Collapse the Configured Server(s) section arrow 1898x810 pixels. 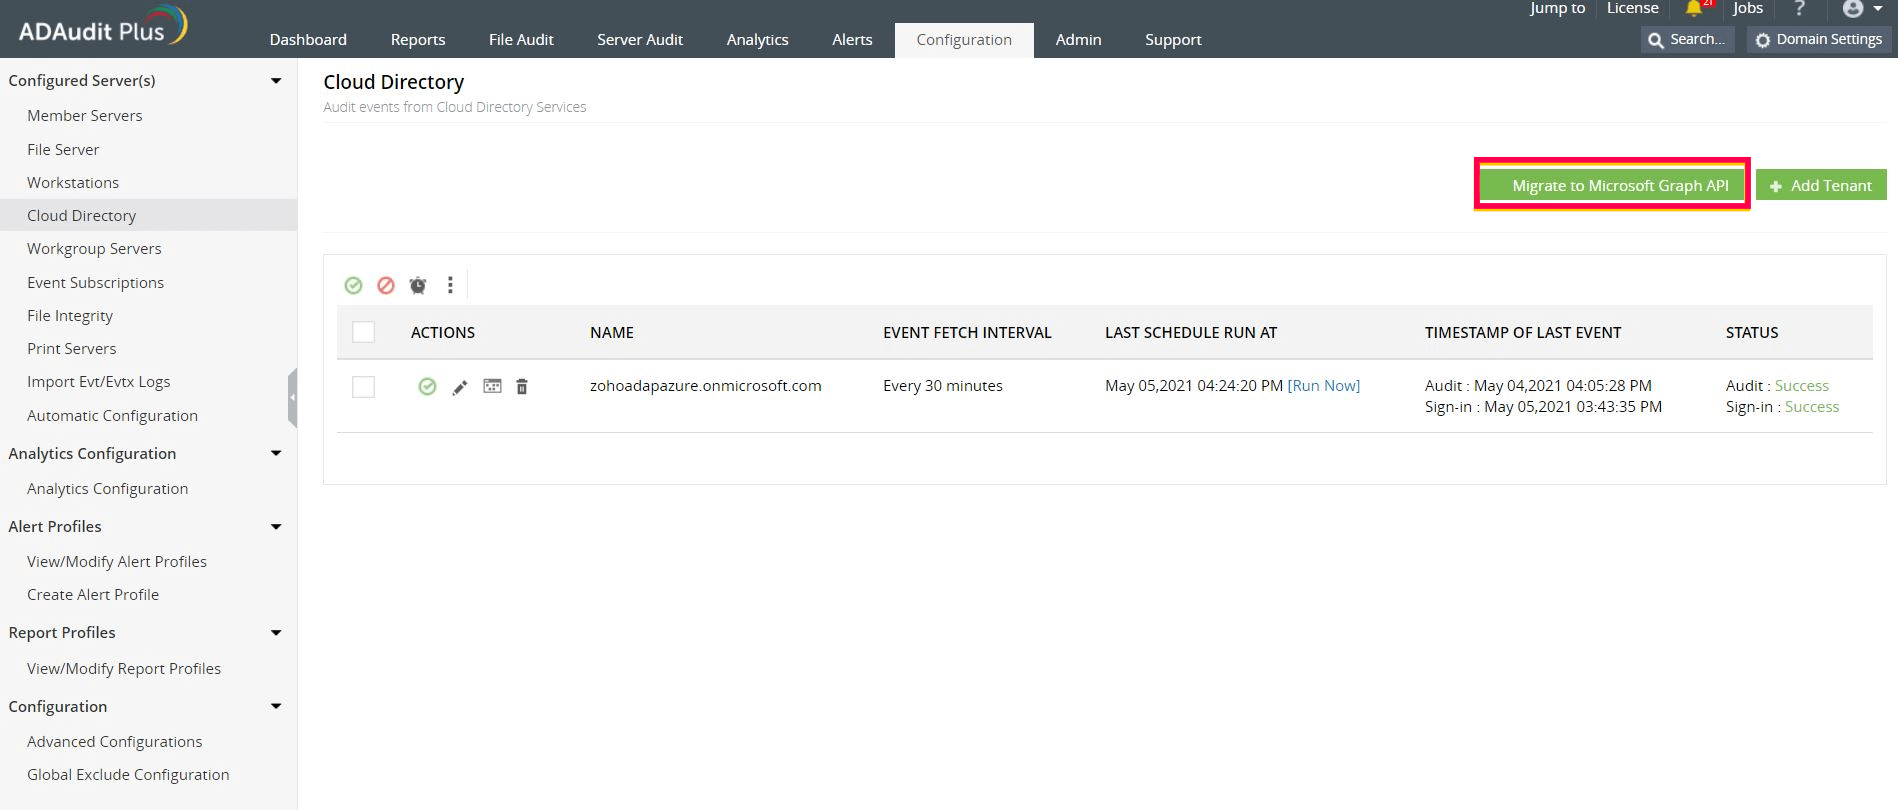(276, 81)
